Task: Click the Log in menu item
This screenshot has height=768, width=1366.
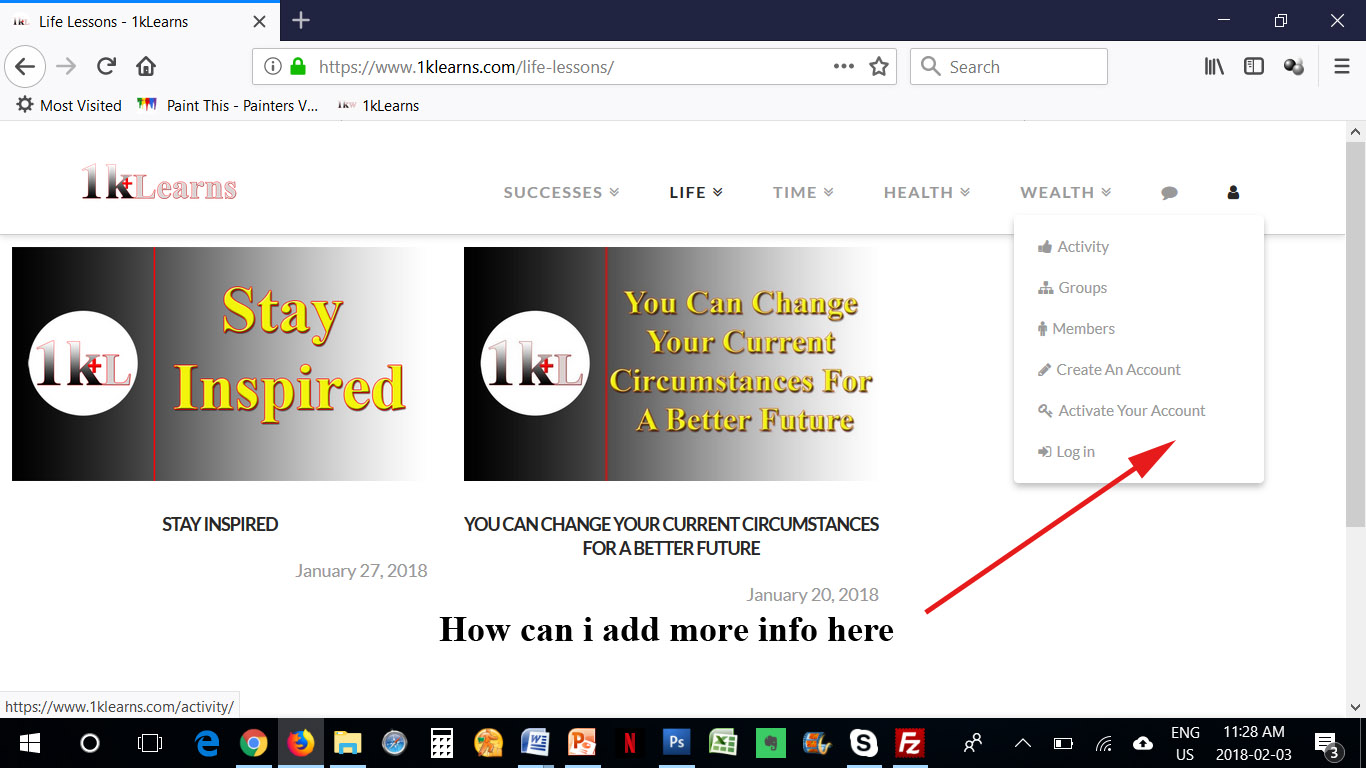Action: click(x=1075, y=452)
